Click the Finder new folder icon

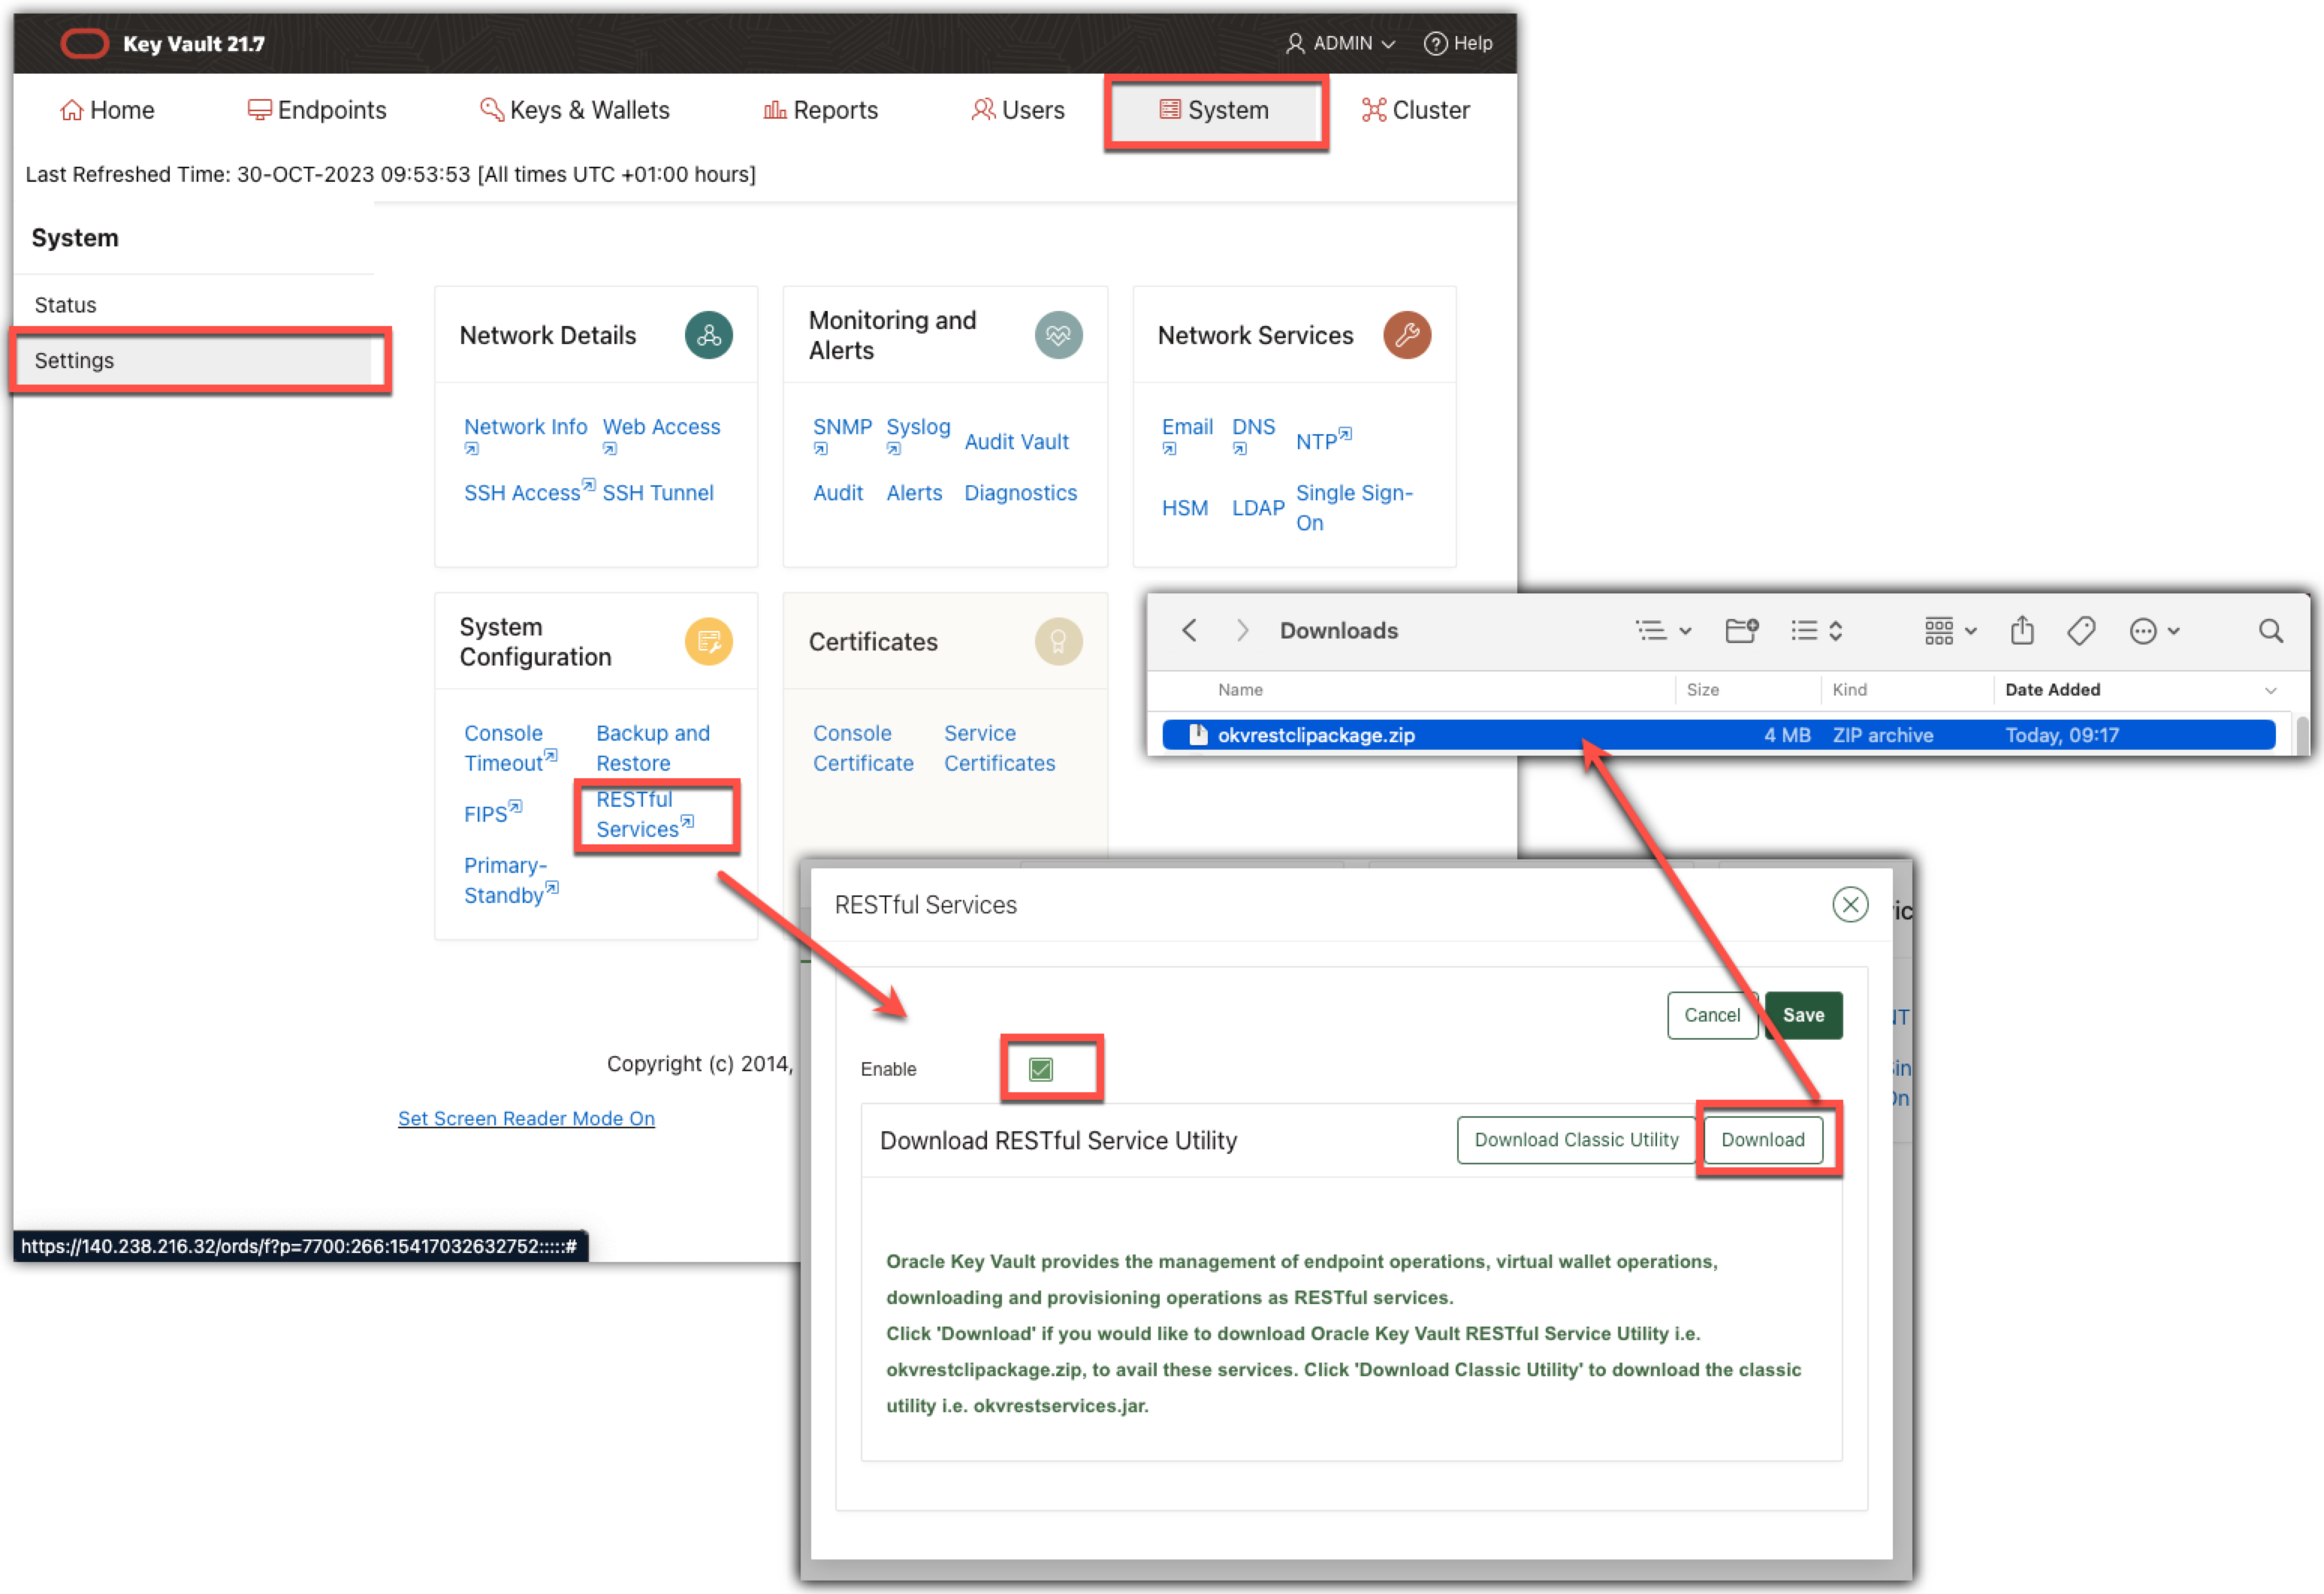pos(1741,630)
